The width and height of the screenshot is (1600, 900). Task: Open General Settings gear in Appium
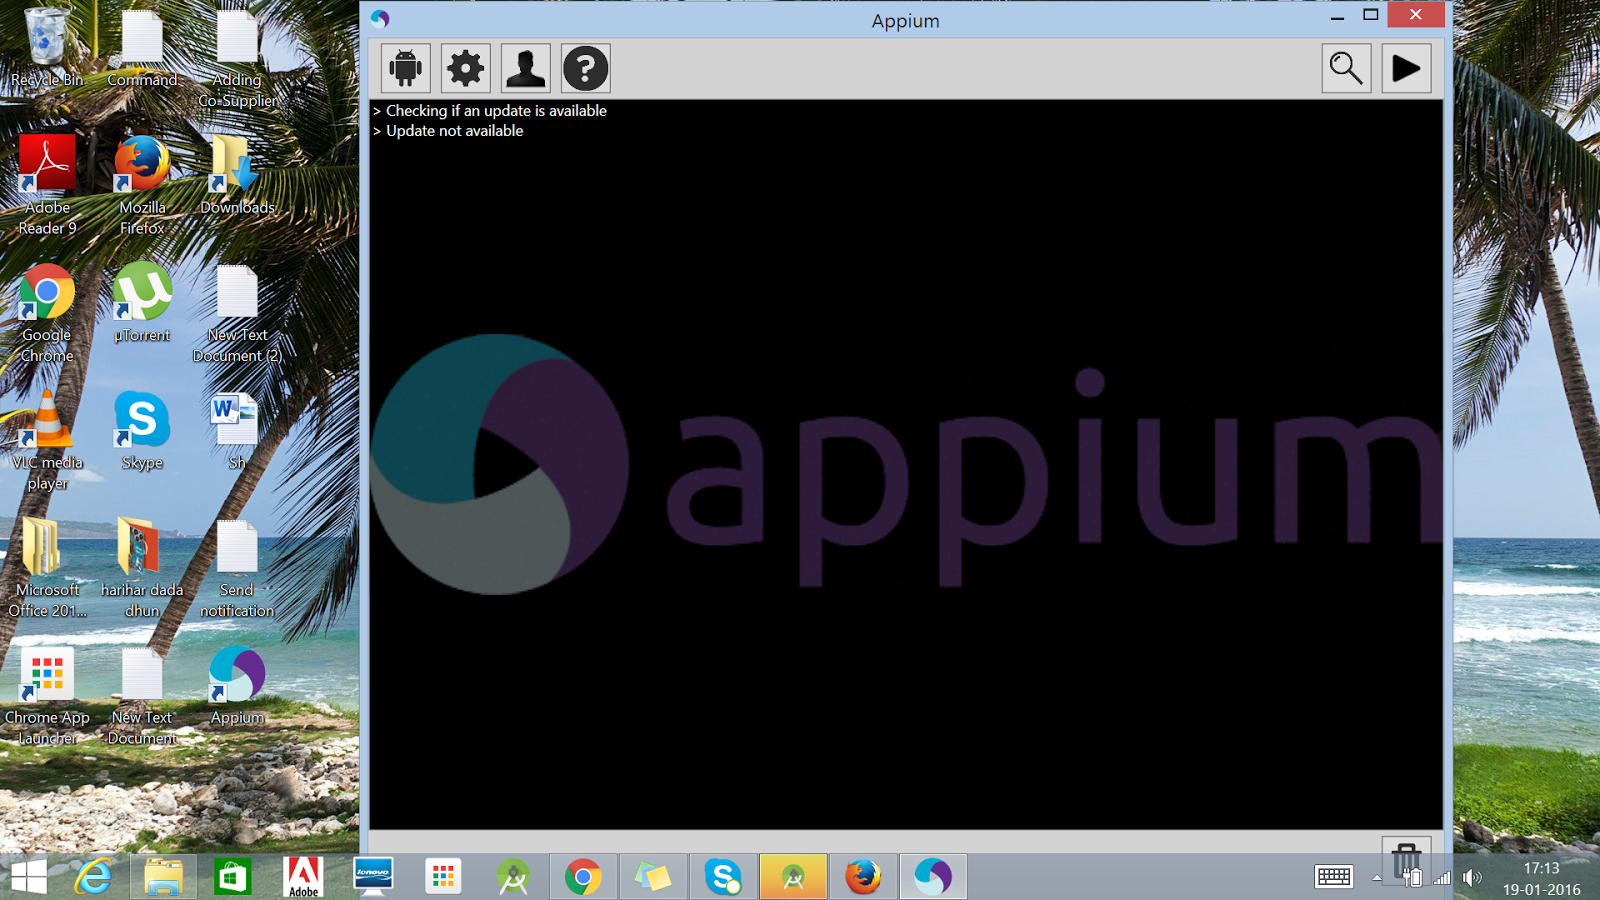pyautogui.click(x=466, y=68)
